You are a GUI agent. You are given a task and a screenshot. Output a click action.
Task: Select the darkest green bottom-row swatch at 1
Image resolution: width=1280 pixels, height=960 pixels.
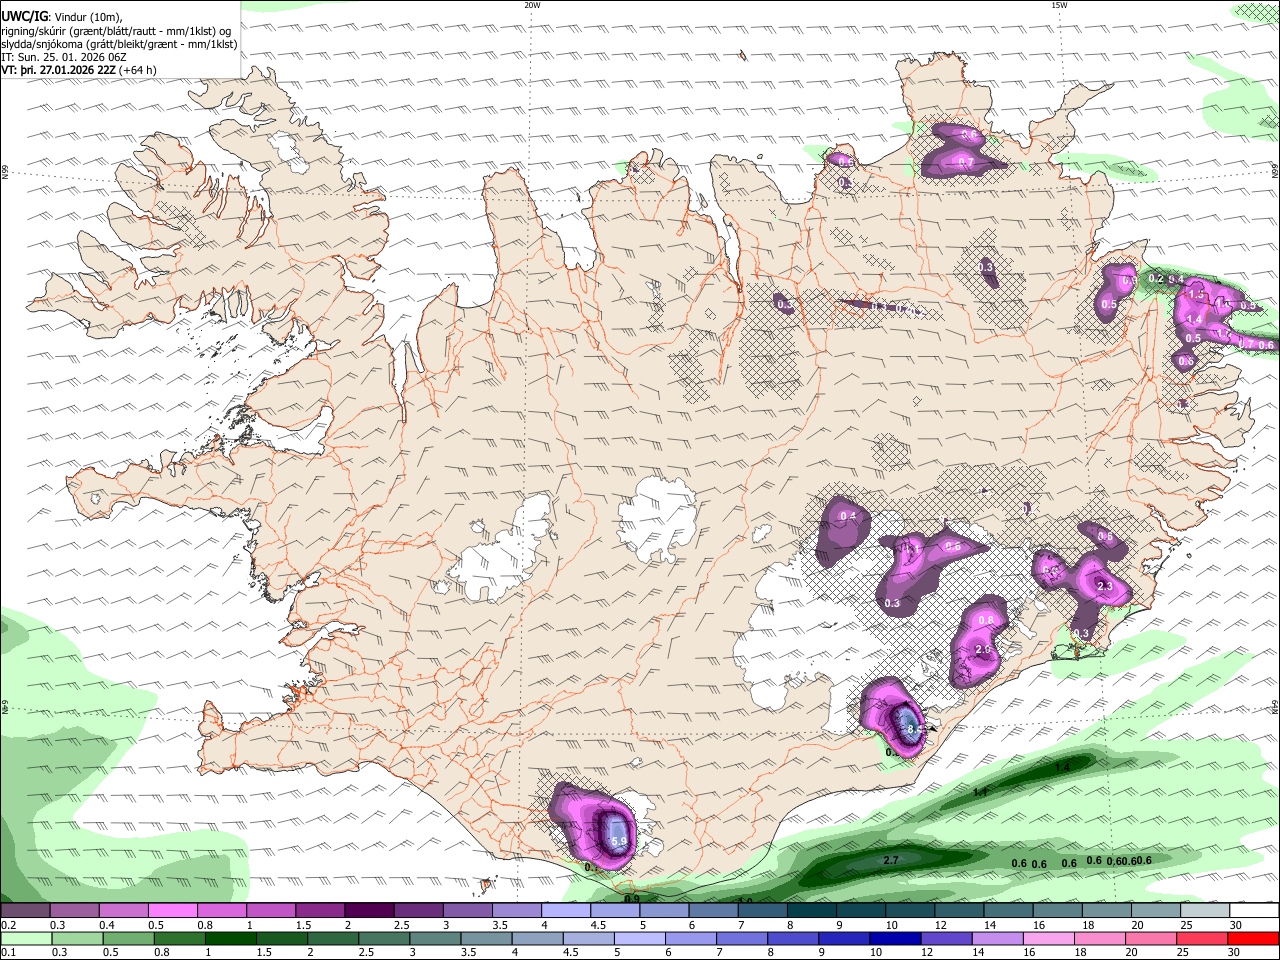[x=230, y=939]
